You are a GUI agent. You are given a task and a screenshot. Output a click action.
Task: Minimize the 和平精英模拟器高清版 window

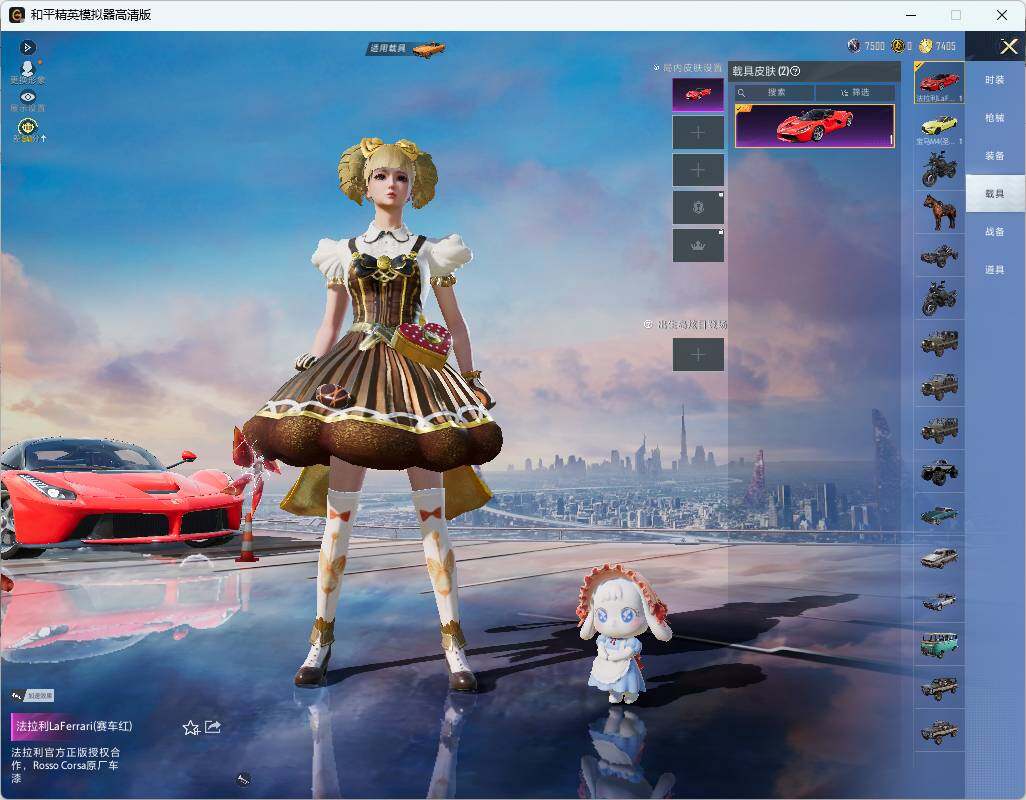911,15
